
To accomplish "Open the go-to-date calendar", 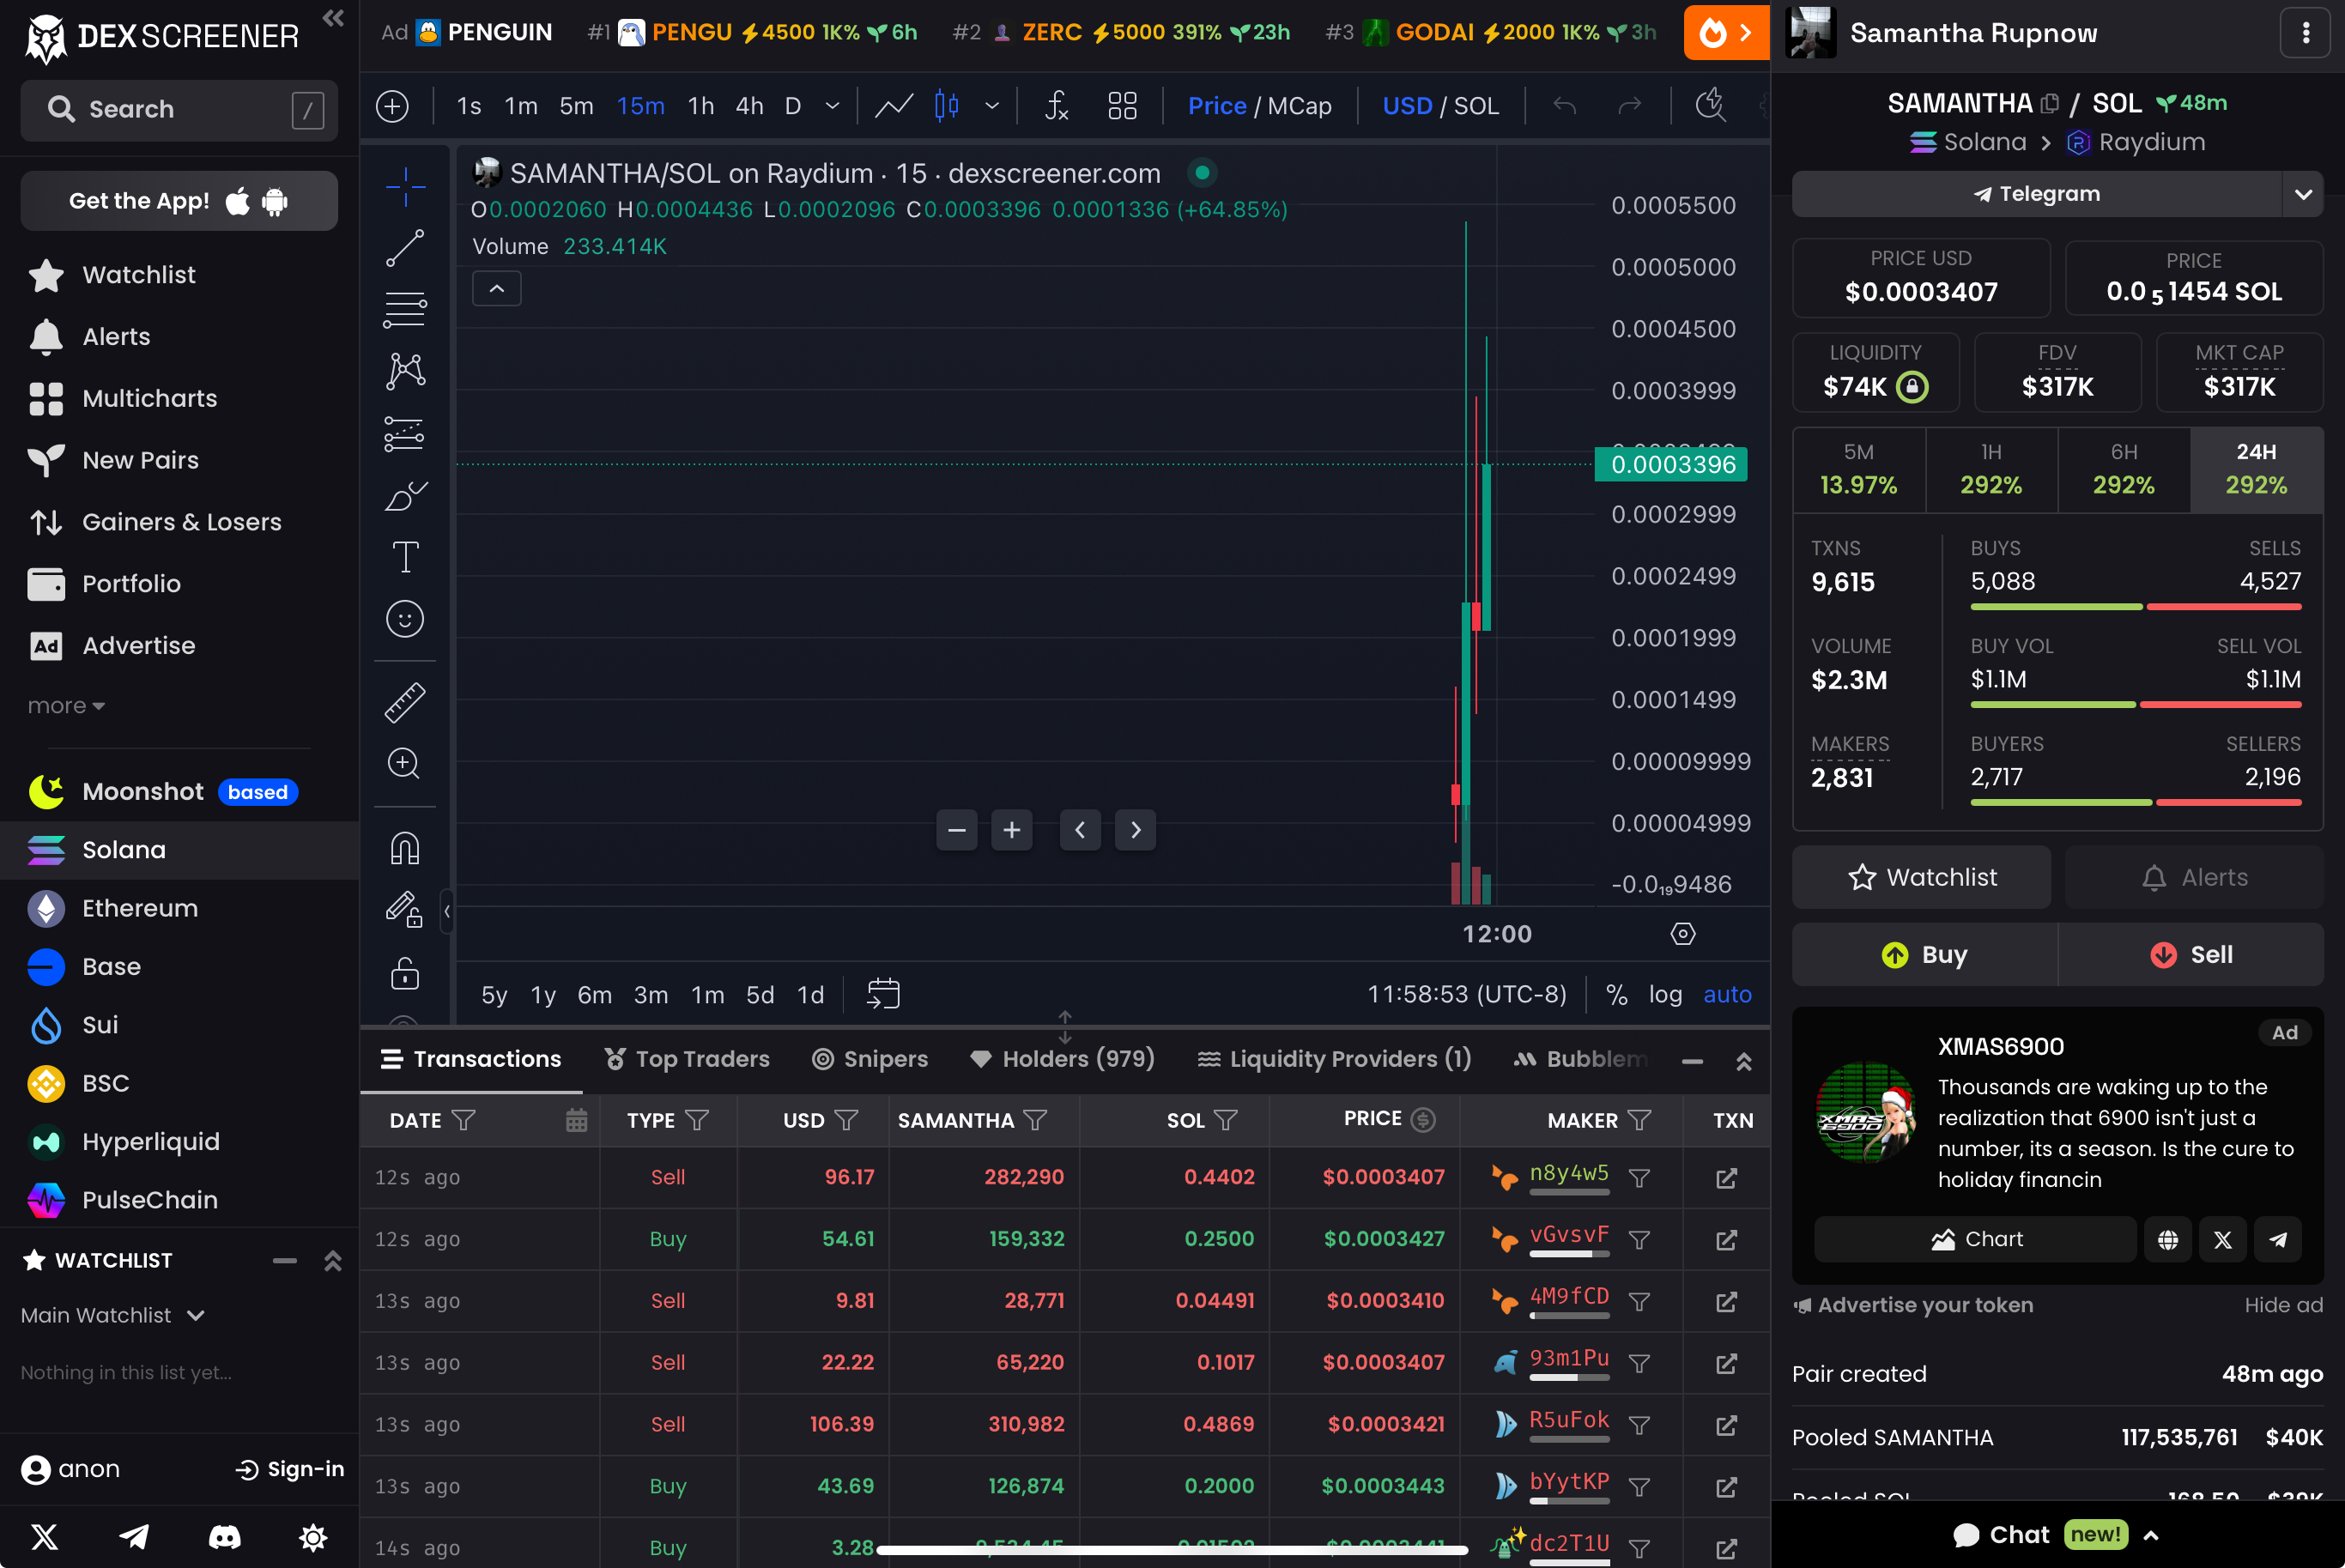I will pyautogui.click(x=883, y=994).
